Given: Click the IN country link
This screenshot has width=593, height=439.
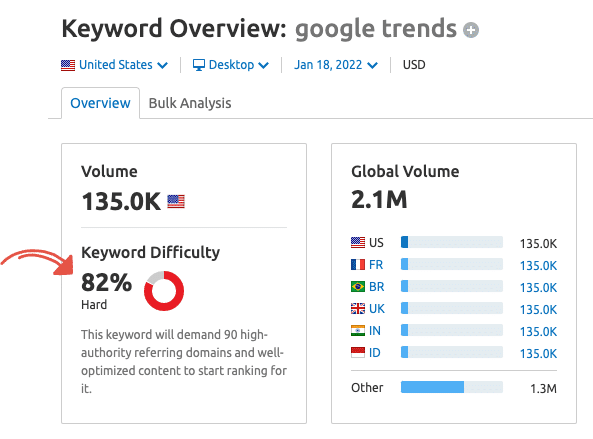Looking at the screenshot, I should point(375,331).
